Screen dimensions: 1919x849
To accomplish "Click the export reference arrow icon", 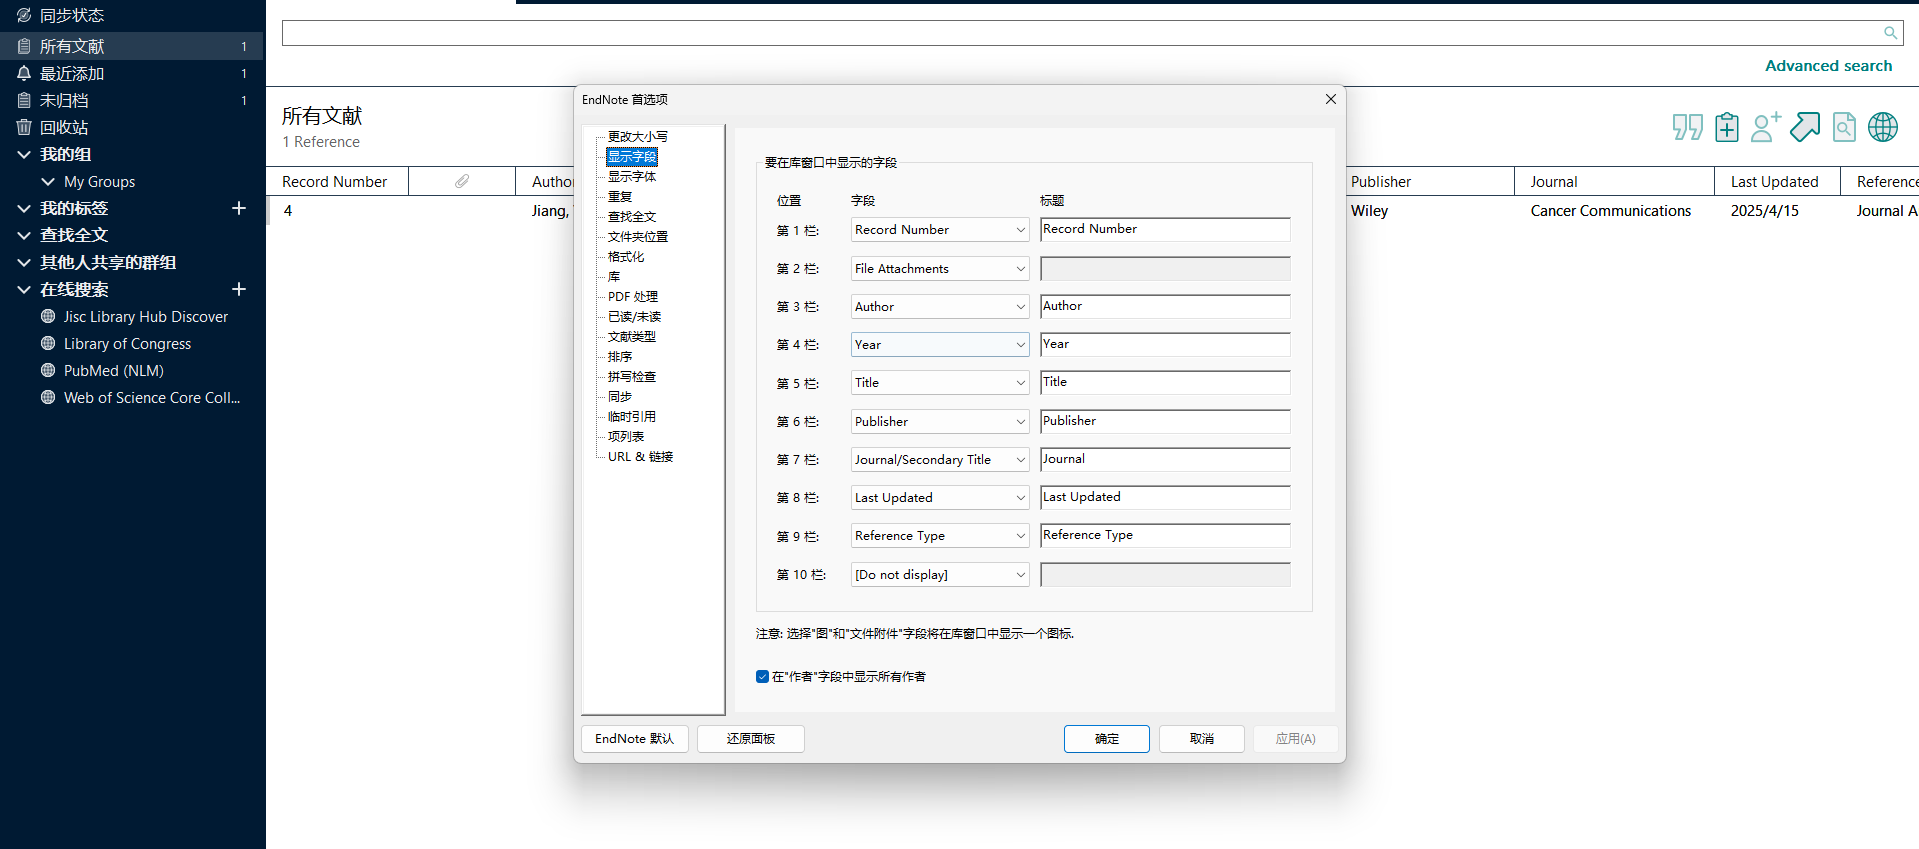I will [x=1805, y=127].
